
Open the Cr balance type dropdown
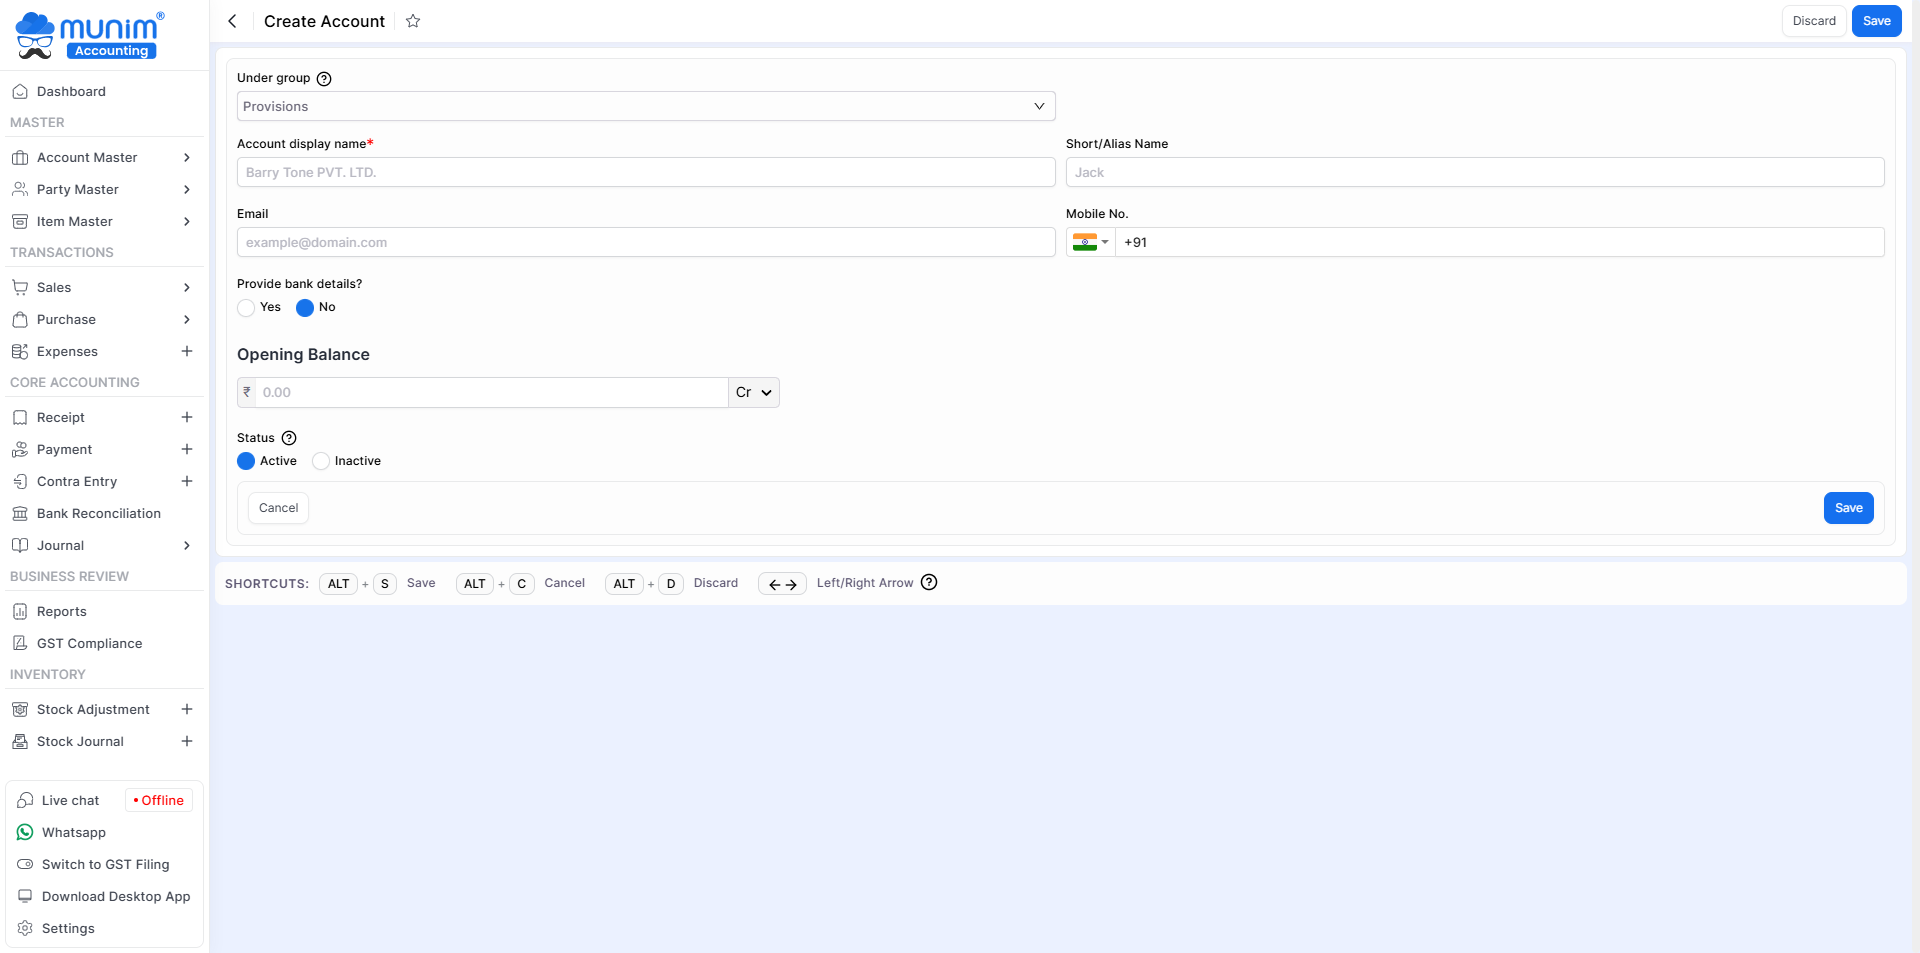coord(754,392)
